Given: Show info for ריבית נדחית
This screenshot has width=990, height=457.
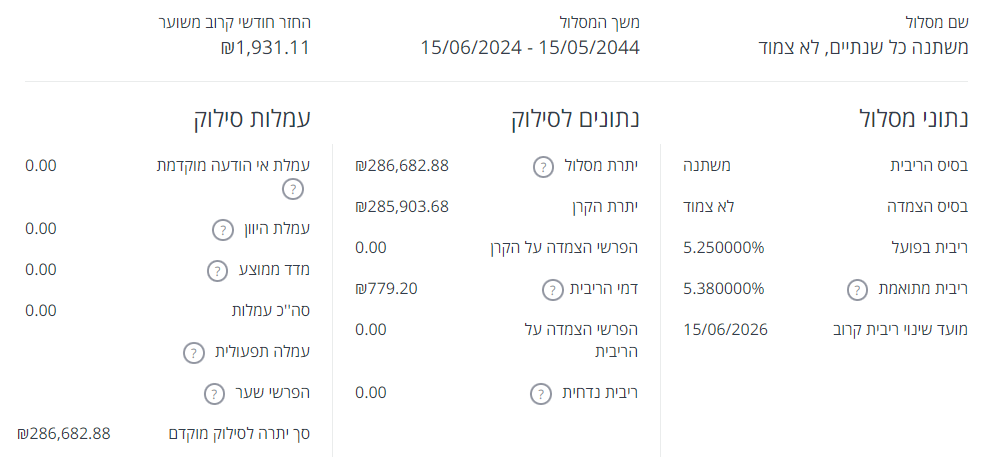Looking at the screenshot, I should (542, 393).
